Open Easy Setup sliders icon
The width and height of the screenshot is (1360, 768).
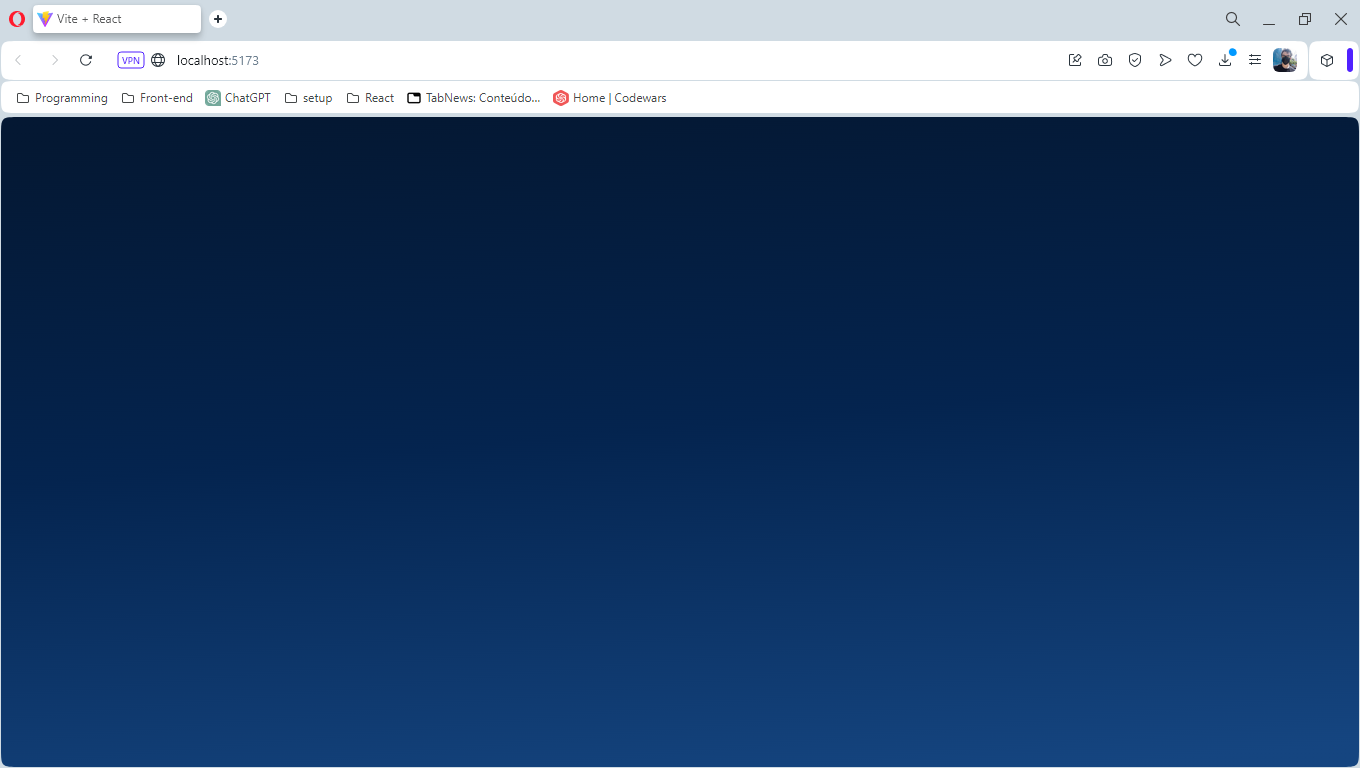[x=1255, y=60]
